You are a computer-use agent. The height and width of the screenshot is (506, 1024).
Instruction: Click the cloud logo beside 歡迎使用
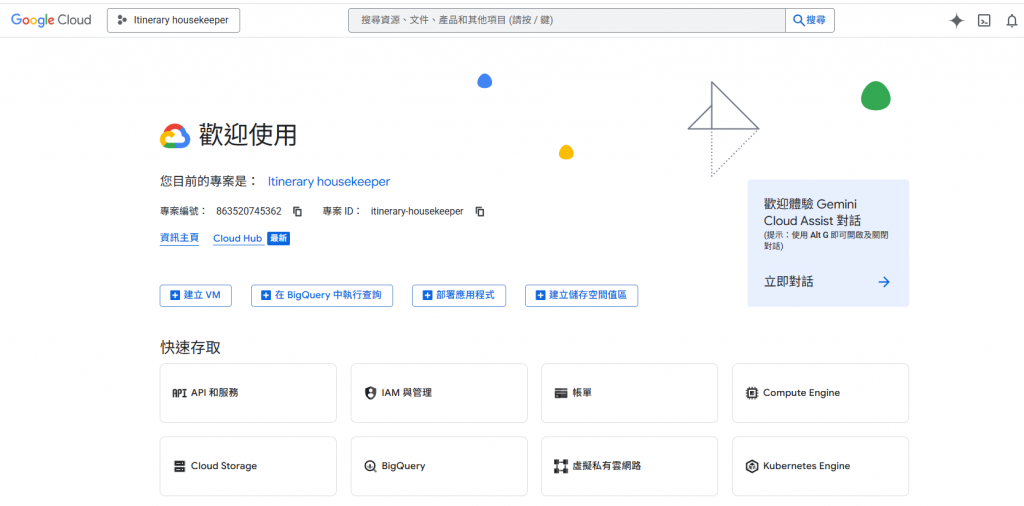[x=175, y=136]
